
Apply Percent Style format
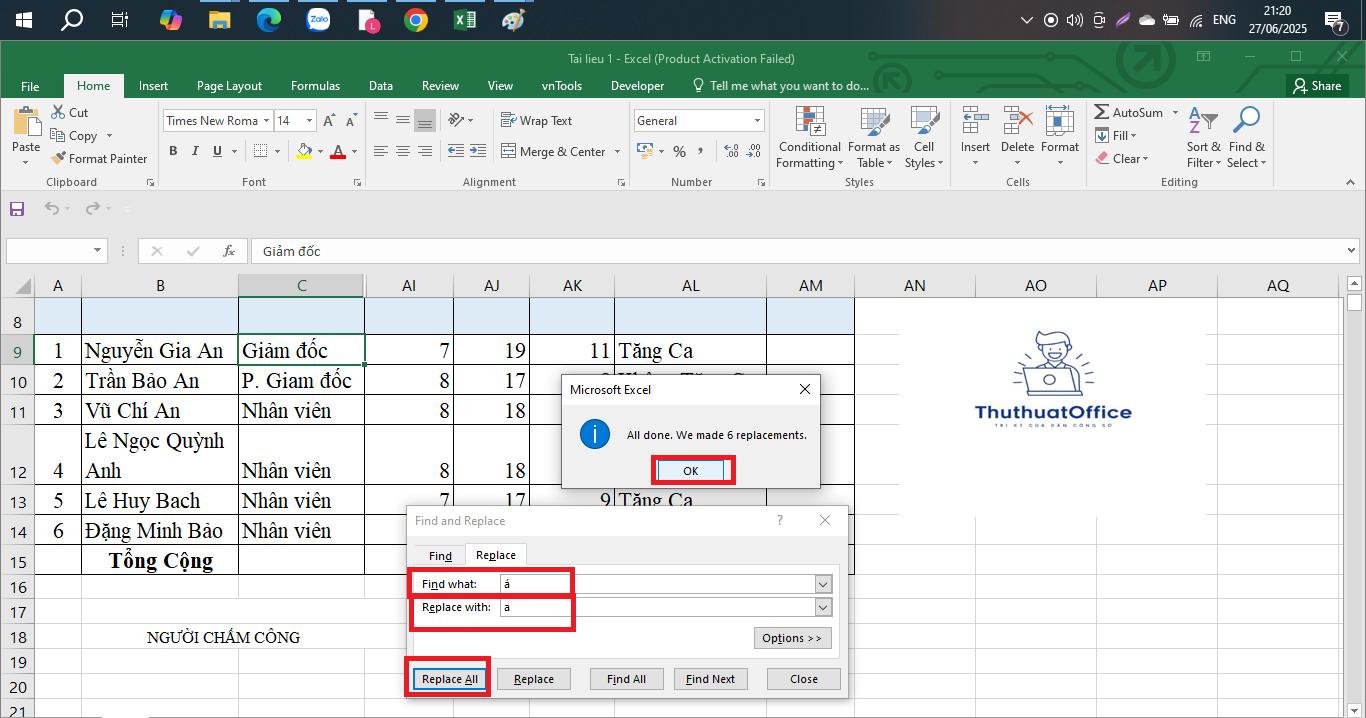680,151
